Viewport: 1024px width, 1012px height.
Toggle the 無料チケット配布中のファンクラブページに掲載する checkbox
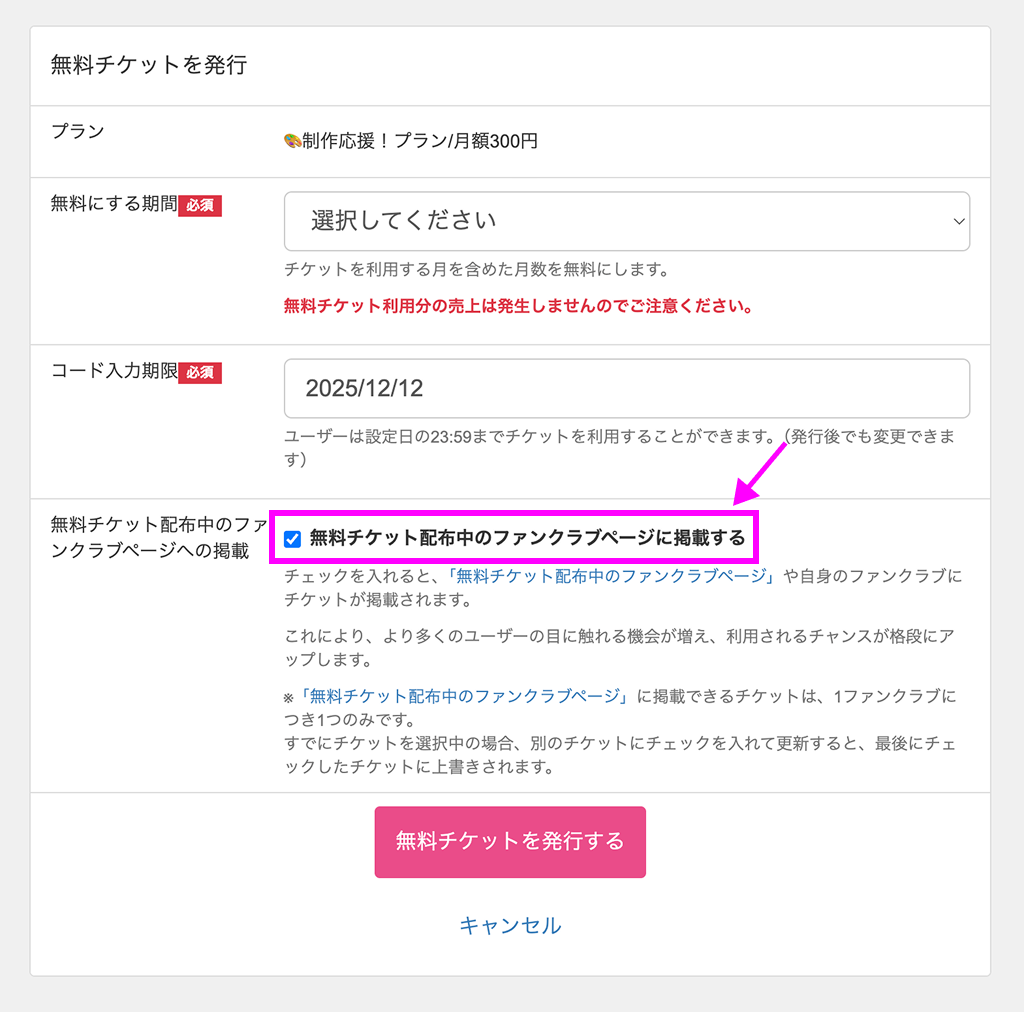click(291, 538)
